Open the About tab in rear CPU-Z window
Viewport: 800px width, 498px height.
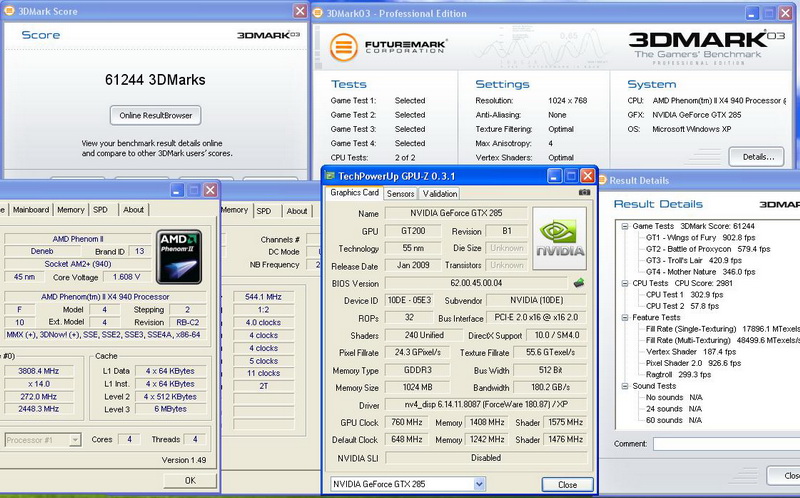pyautogui.click(x=296, y=211)
